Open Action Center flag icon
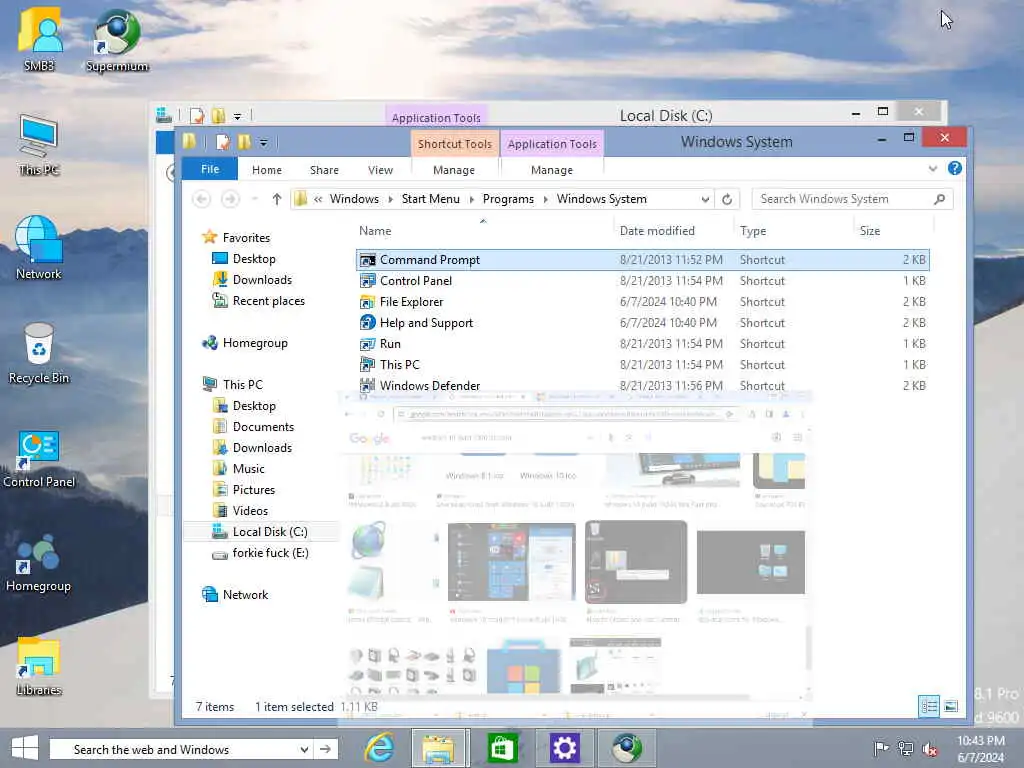Viewport: 1024px width, 768px height. point(881,749)
